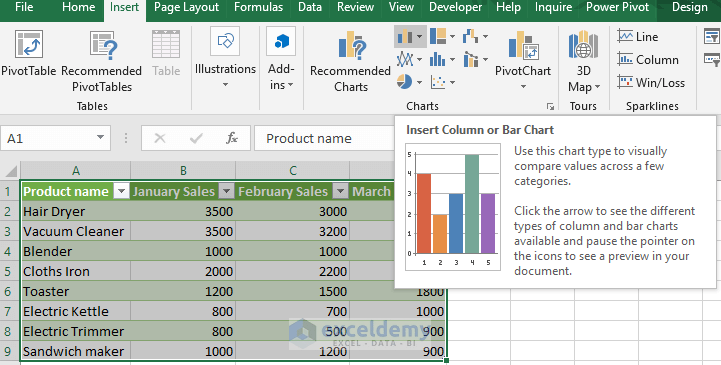This screenshot has width=721, height=365.
Task: Select the Cloths Iron cell
Action: pos(76,271)
